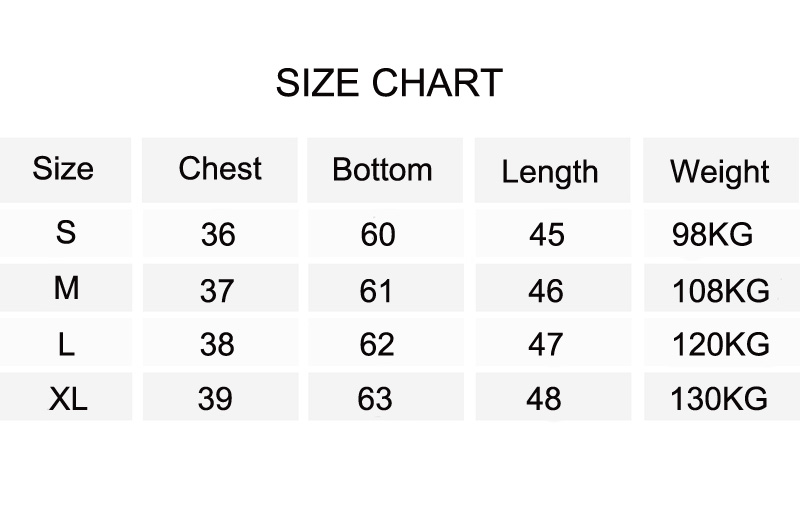Select the Chest column header

[220, 168]
